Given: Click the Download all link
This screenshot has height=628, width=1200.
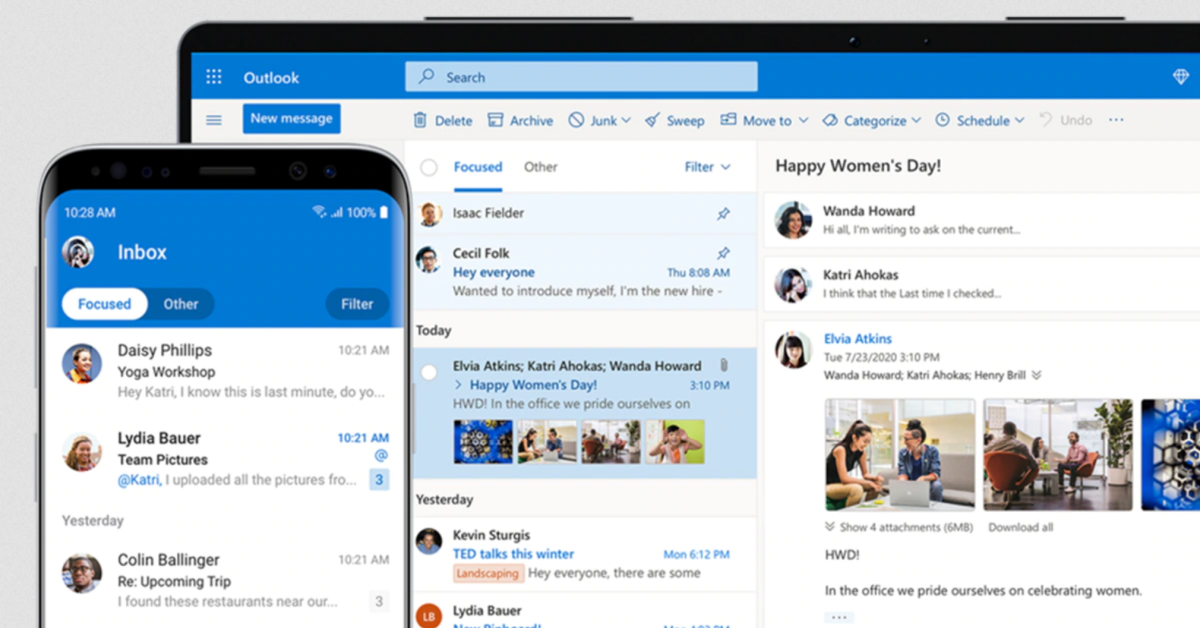Looking at the screenshot, I should click(x=1020, y=528).
